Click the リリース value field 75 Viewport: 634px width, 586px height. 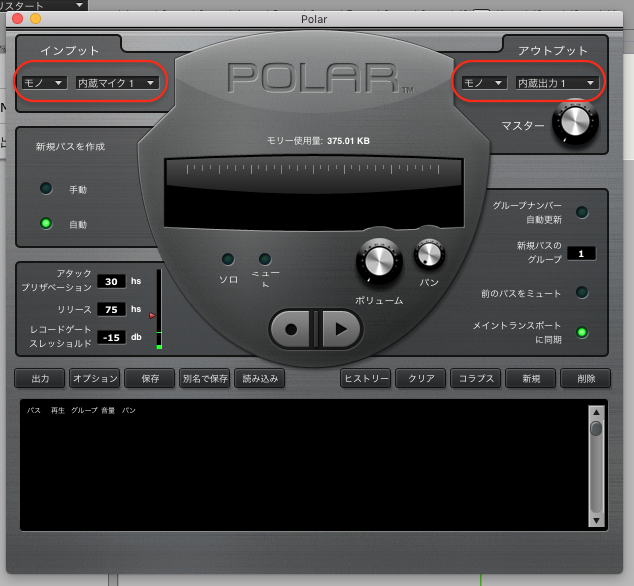coord(111,309)
